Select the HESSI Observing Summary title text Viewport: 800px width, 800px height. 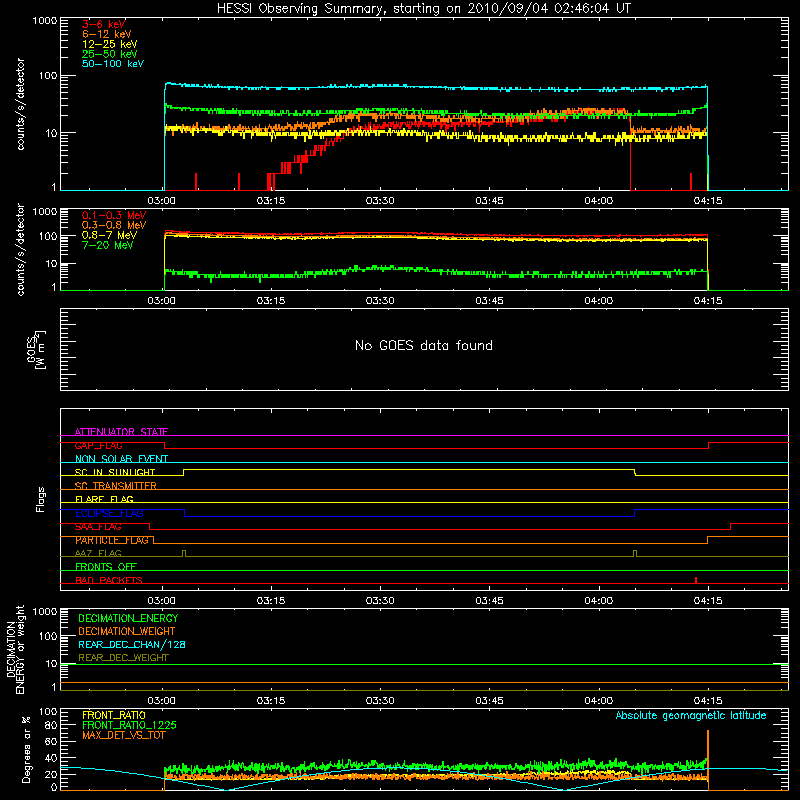(423, 8)
